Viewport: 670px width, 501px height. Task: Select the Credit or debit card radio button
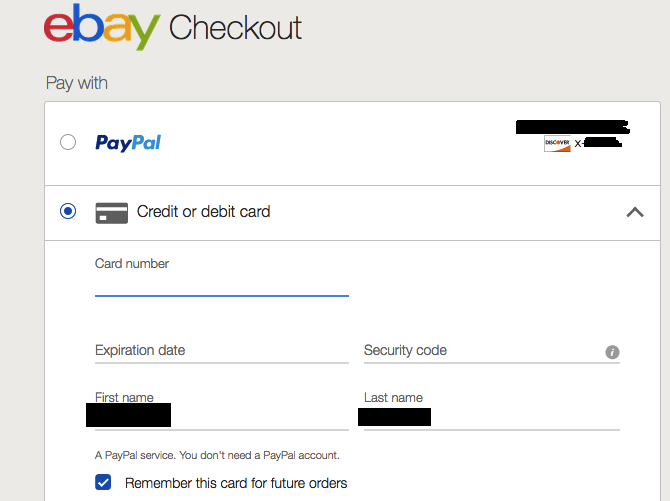click(x=68, y=211)
